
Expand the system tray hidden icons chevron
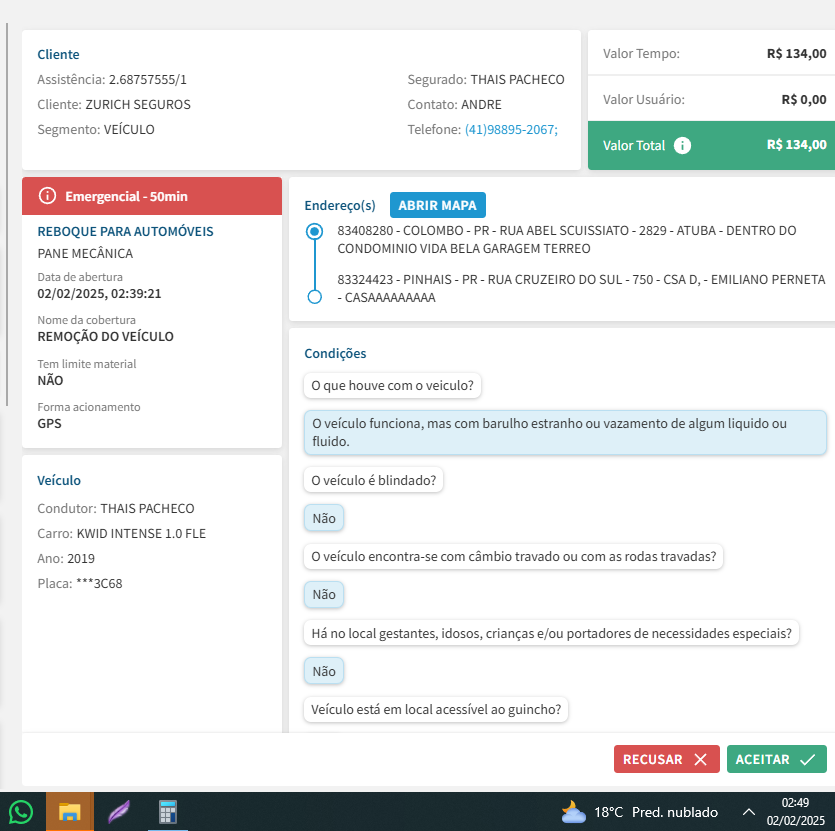click(x=748, y=811)
